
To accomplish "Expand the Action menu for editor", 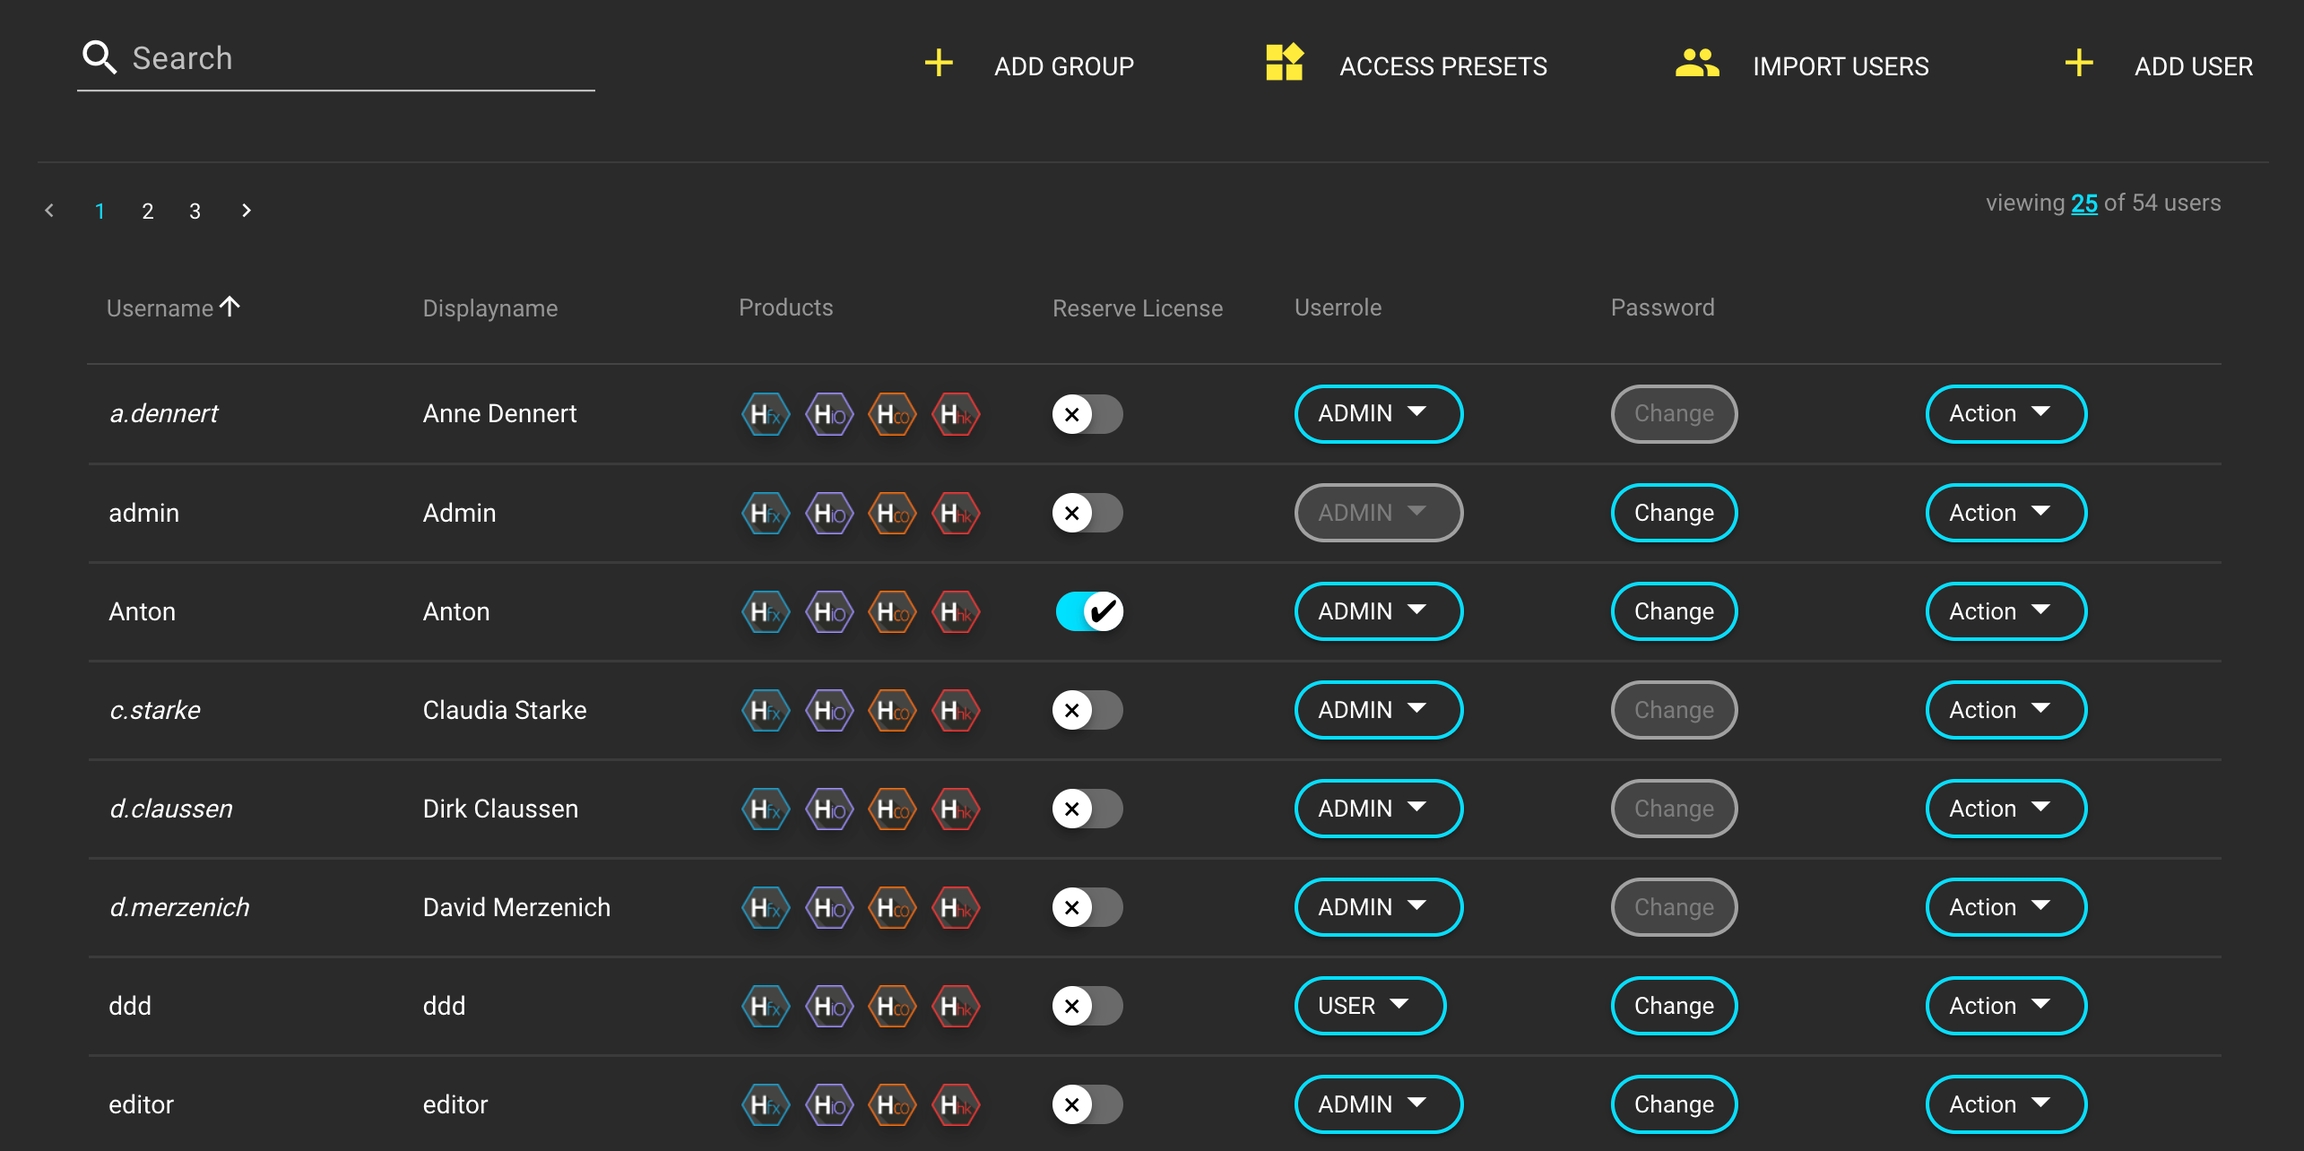I will pyautogui.click(x=2005, y=1104).
